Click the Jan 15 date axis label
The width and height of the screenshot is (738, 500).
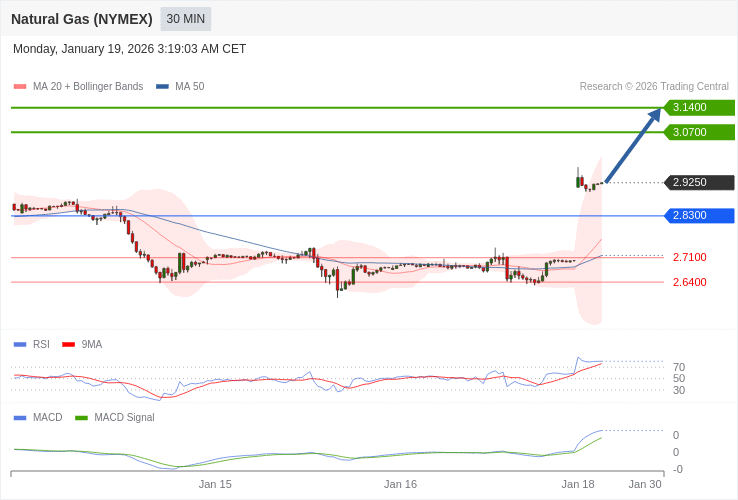coord(215,484)
